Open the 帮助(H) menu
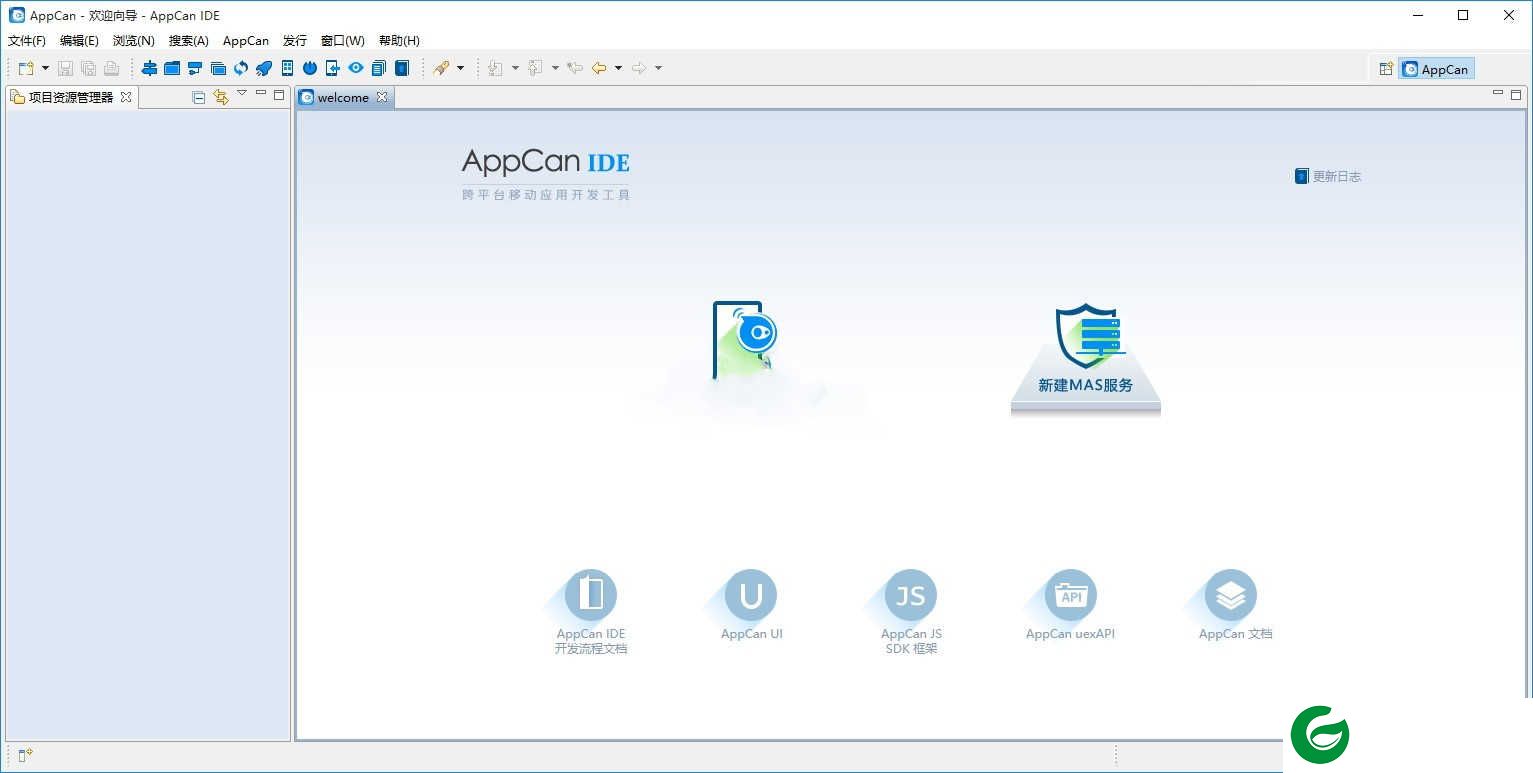The width and height of the screenshot is (1533, 773). [x=399, y=41]
